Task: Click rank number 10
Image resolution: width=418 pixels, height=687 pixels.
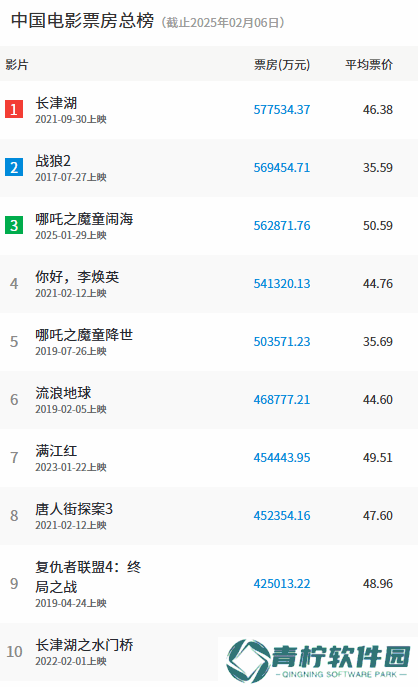Action: [x=14, y=652]
